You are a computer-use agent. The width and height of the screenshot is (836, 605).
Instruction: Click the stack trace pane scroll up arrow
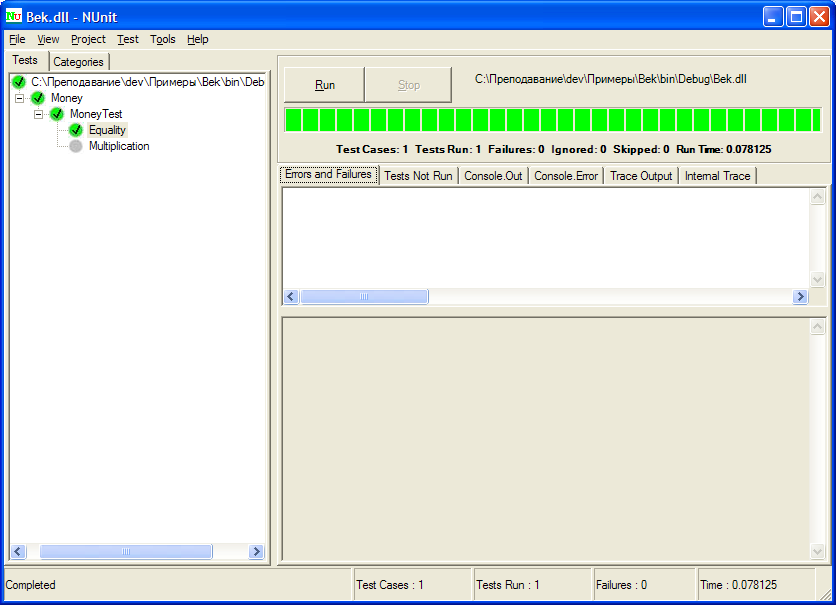pos(817,326)
